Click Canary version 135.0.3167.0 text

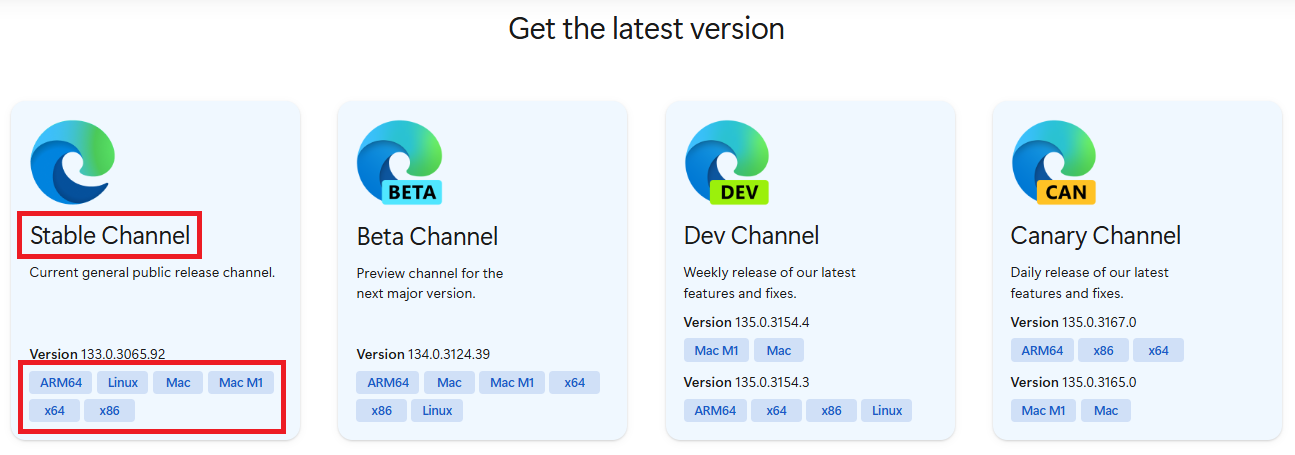coord(1074,322)
